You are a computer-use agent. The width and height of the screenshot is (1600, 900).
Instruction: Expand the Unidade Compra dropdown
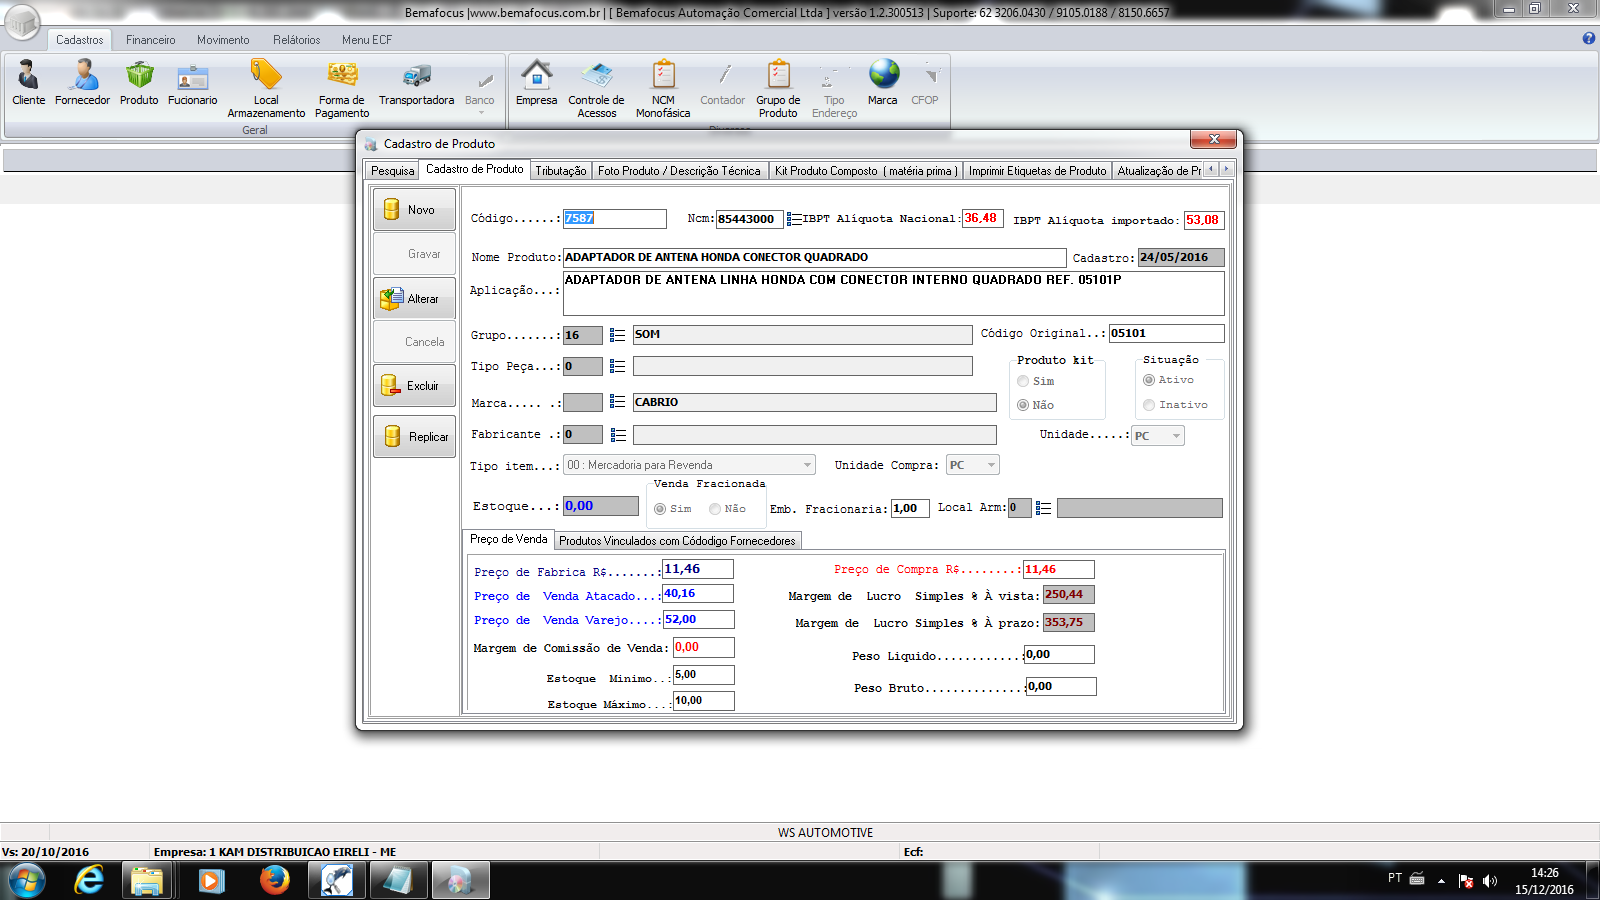point(991,465)
